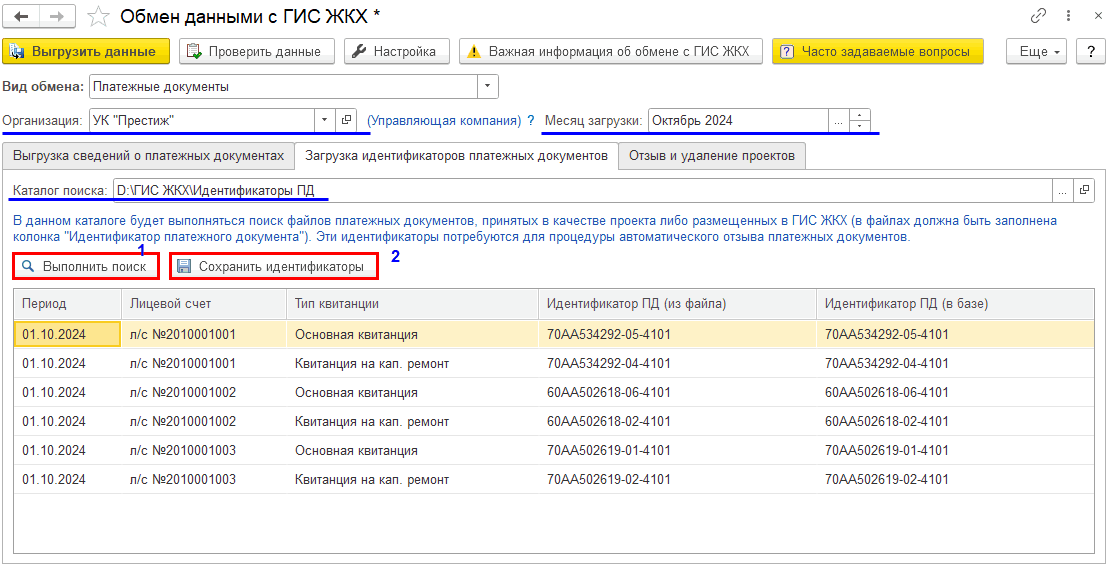1117x564 pixels.
Task: Adjust month with the Месяц загрузки spinner
Action: 860,120
